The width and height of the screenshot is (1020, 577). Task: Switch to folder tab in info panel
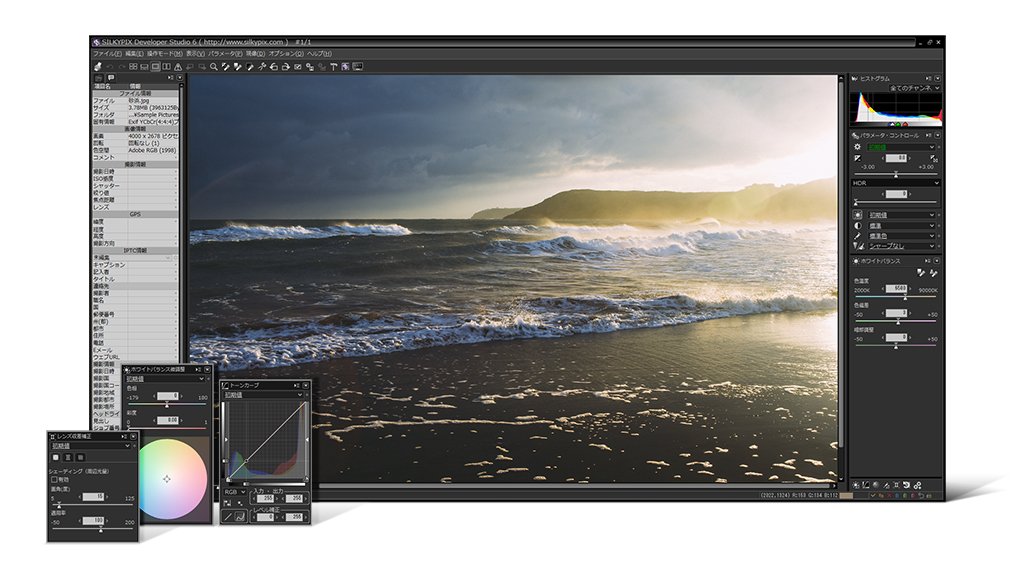click(x=98, y=77)
